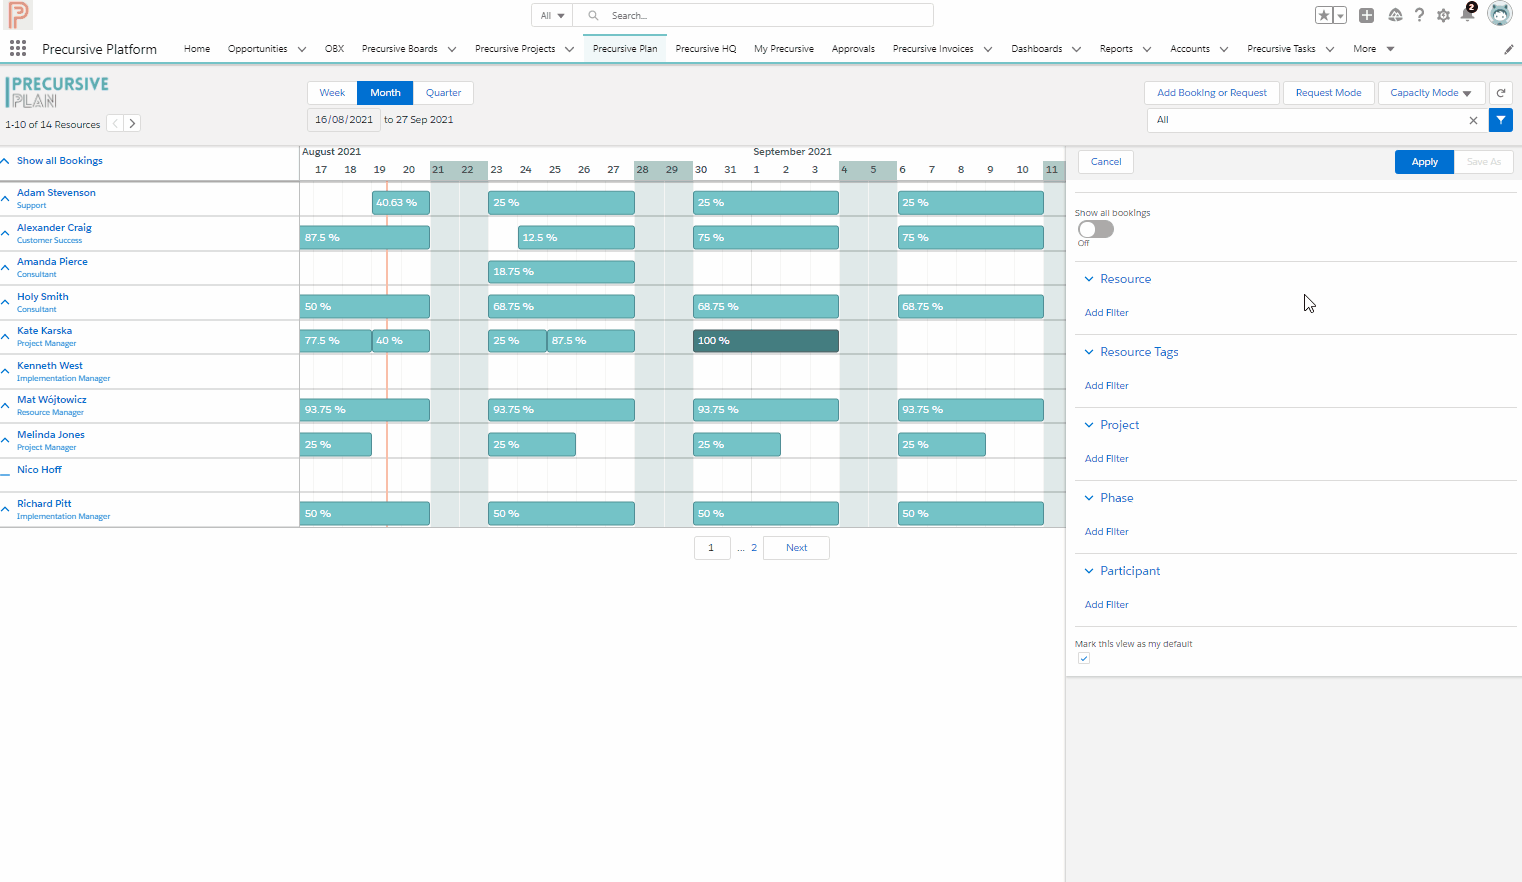The image size is (1522, 882).
Task: Open the Capacity Mode dropdown
Action: tap(1431, 93)
